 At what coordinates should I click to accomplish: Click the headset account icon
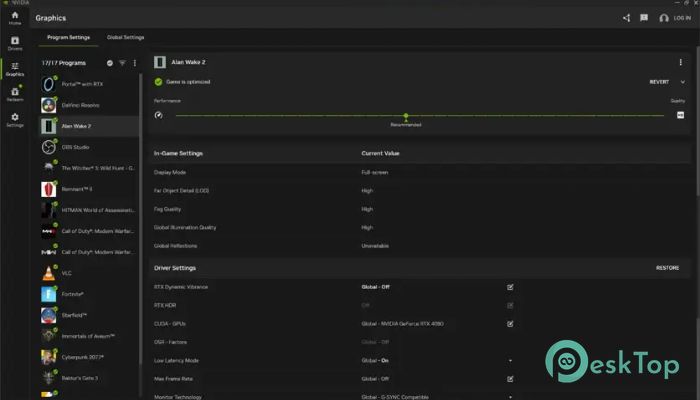pos(664,18)
